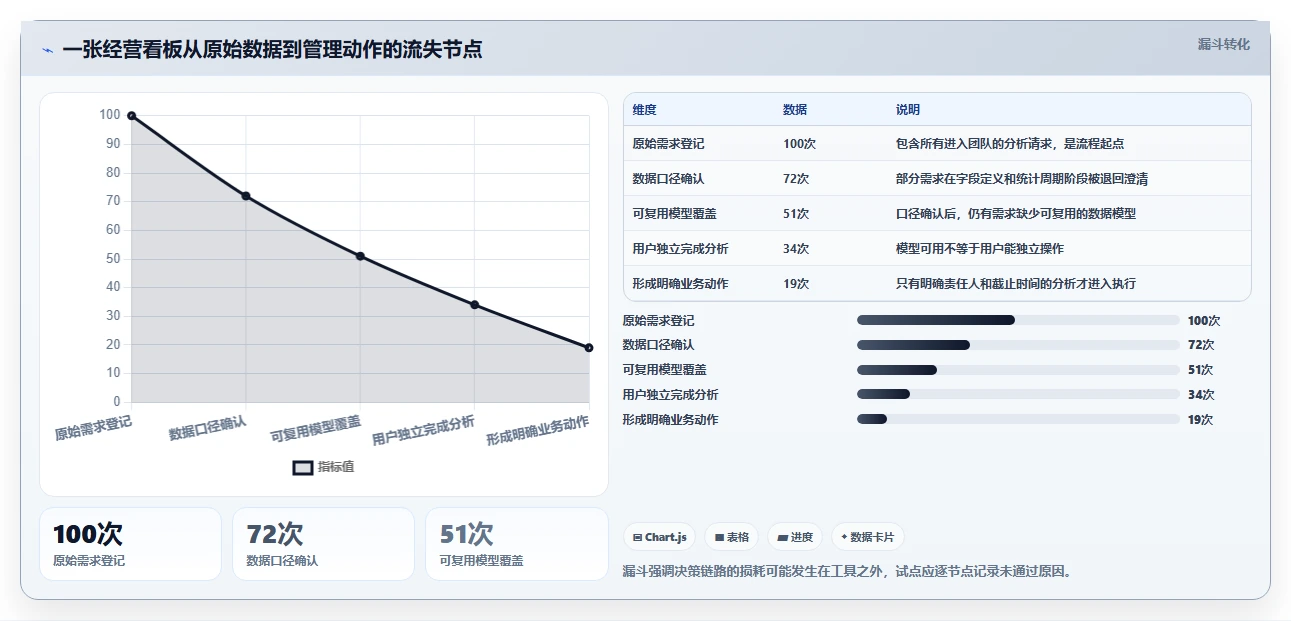Click the description 部分需求在字段定义和统计周期阶段被退回澄清
Screen dimensions: 1291x621
(1022, 179)
